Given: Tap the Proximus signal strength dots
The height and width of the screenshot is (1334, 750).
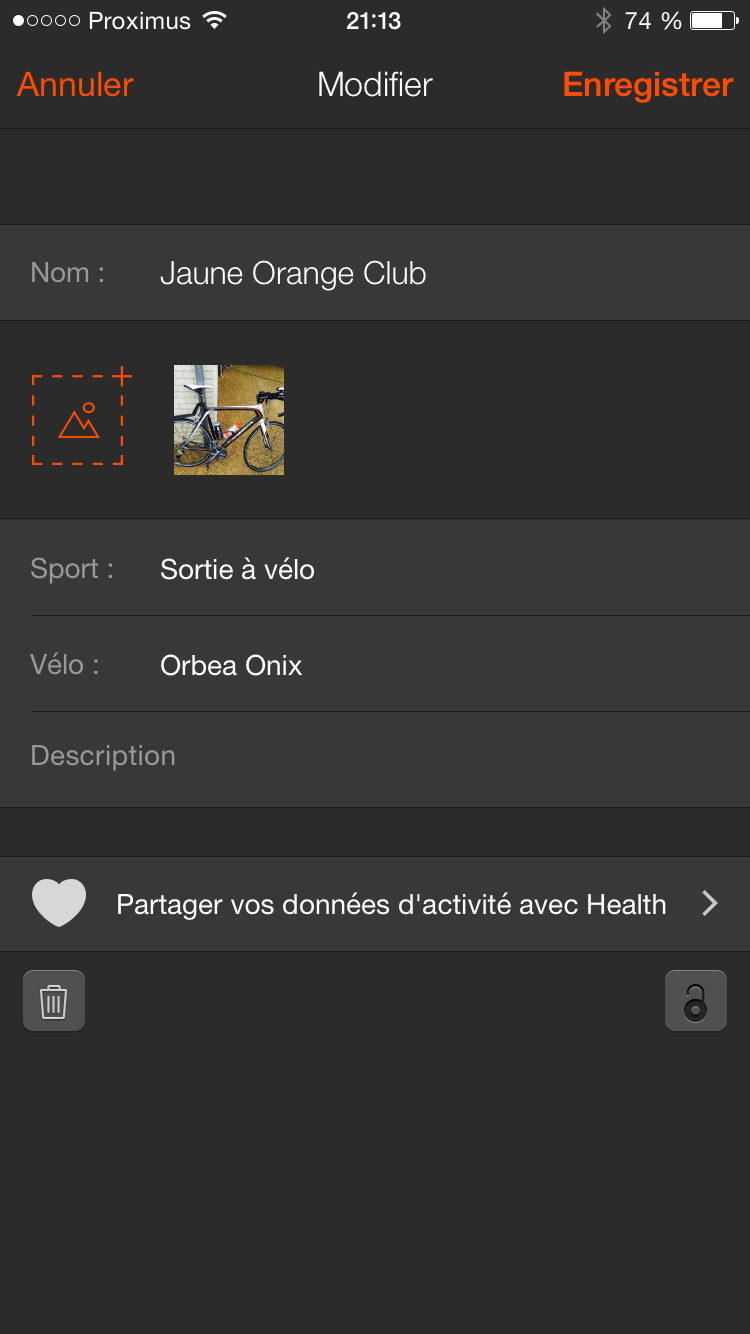Looking at the screenshot, I should [46, 20].
